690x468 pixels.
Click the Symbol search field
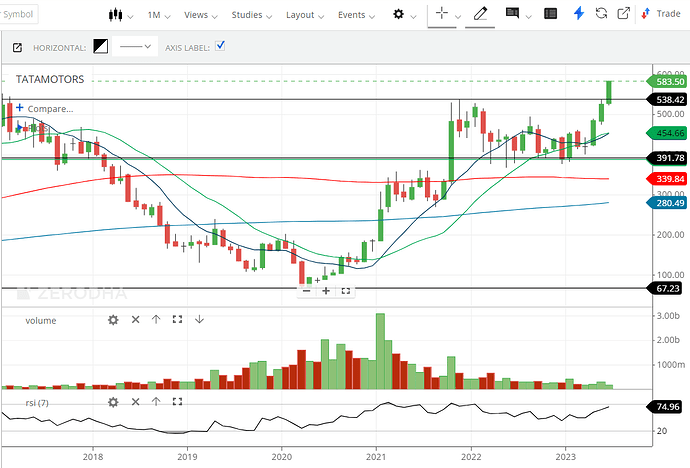click(x=18, y=14)
